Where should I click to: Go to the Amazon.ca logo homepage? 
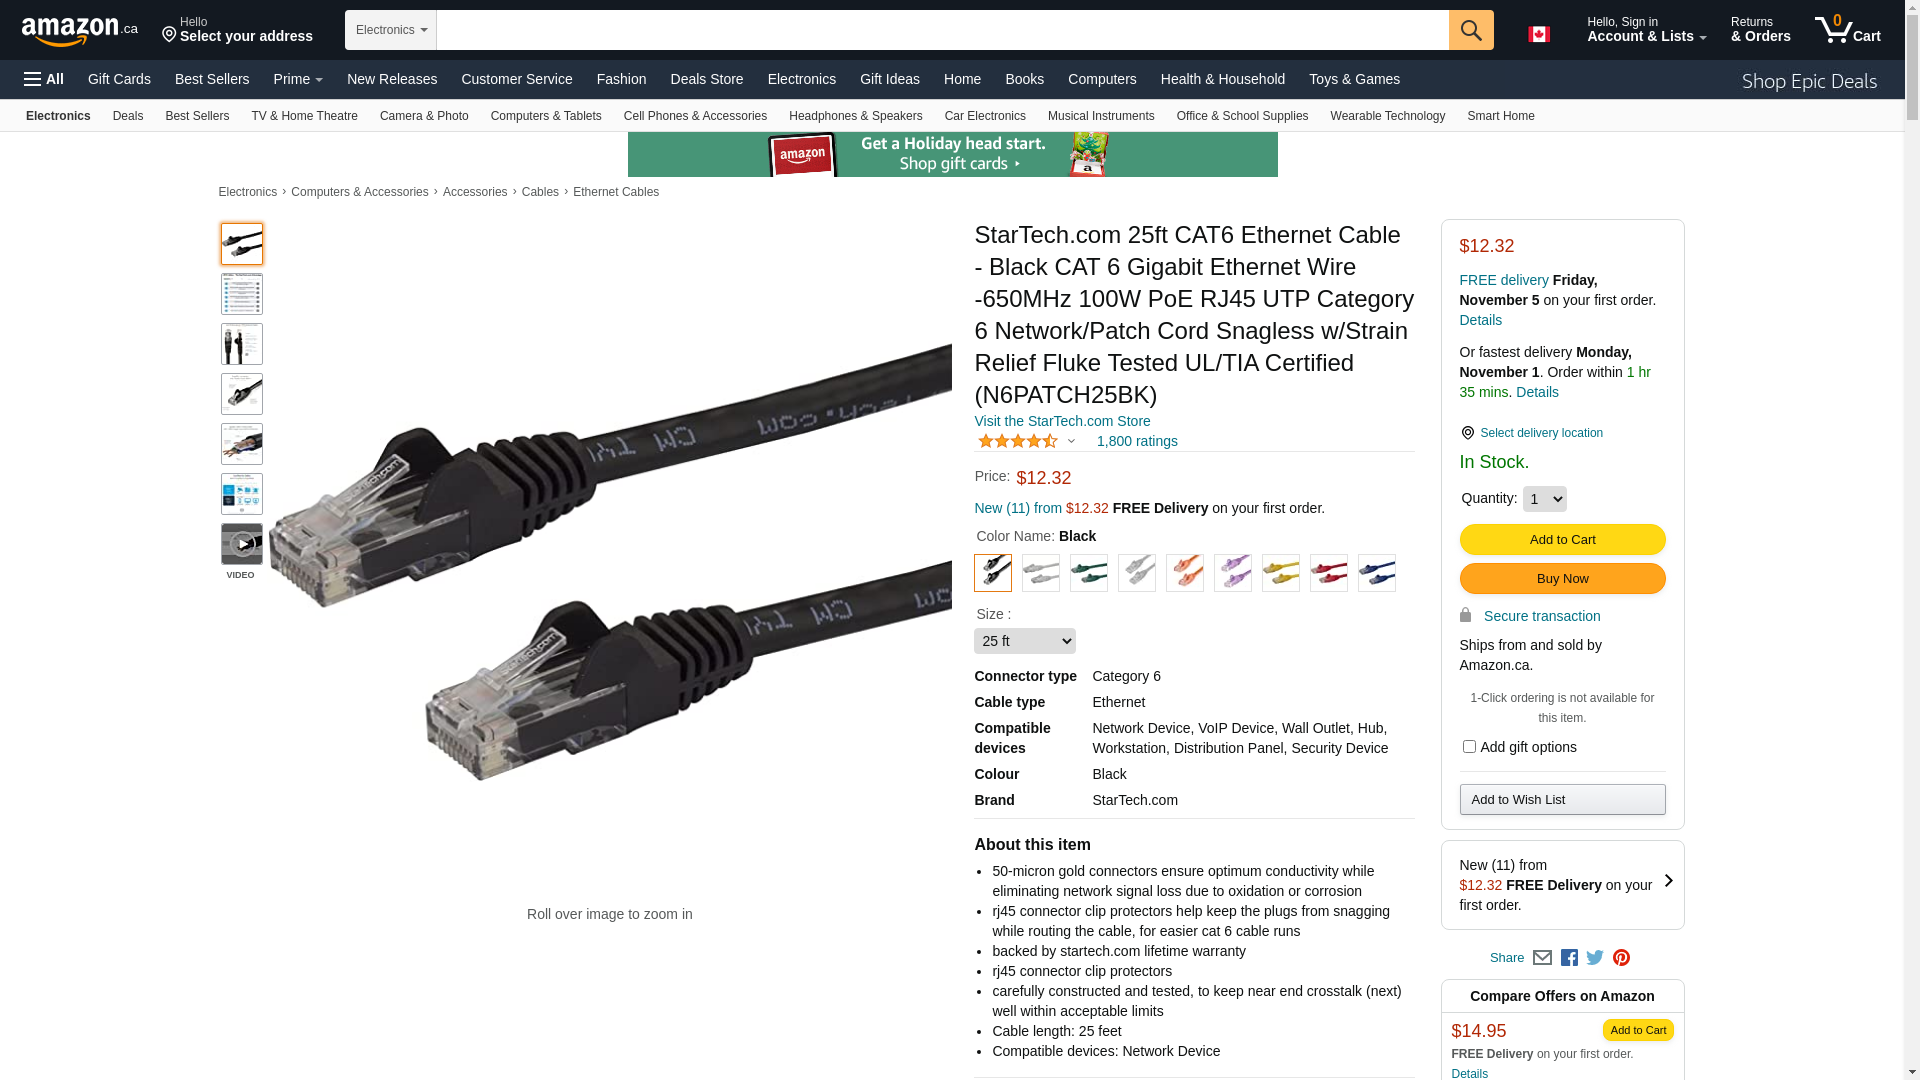[x=80, y=31]
